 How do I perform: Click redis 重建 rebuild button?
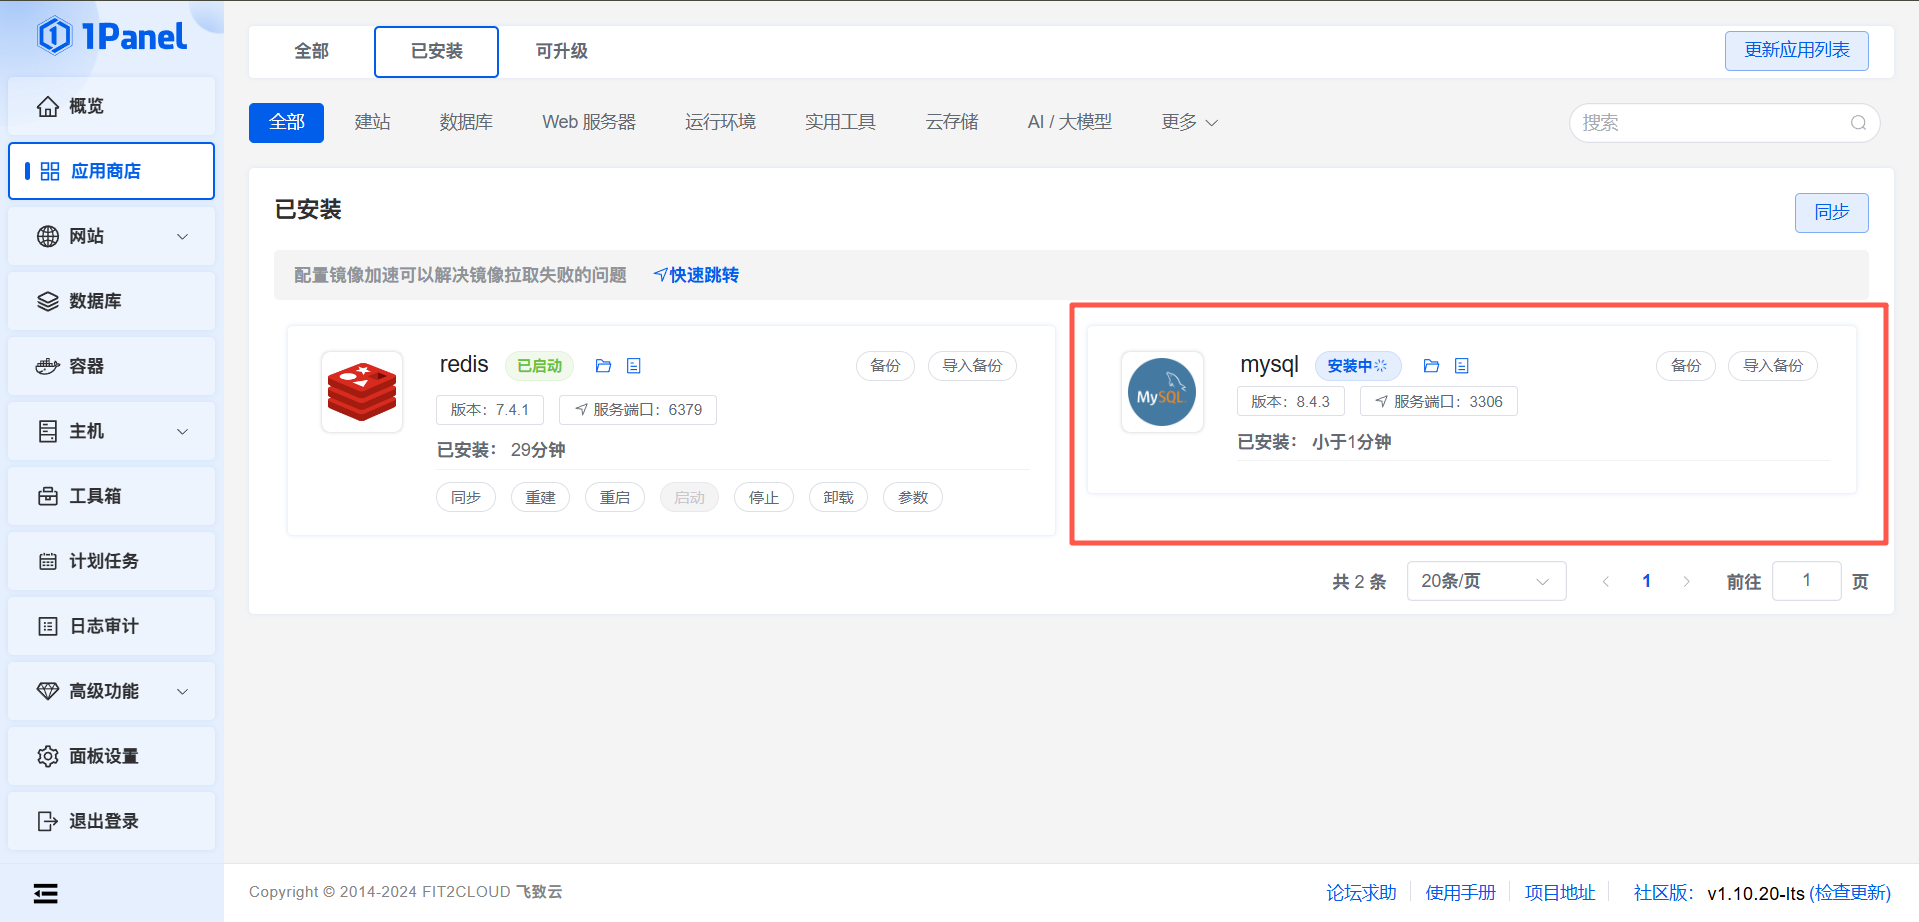(540, 497)
